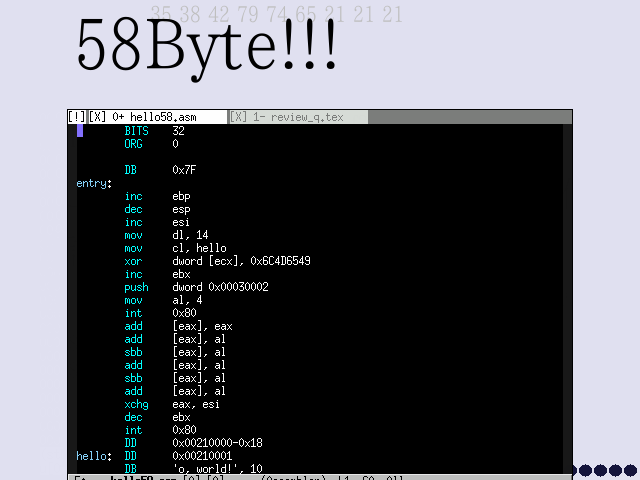Click the [!] indicator in the tab bar
Viewport: 640px width, 480px height.
76,117
